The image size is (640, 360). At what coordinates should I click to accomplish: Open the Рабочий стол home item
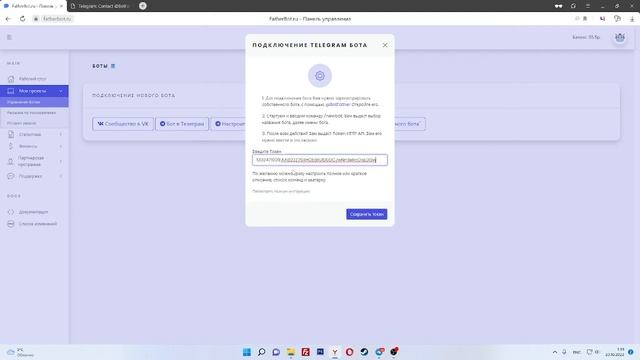34,79
